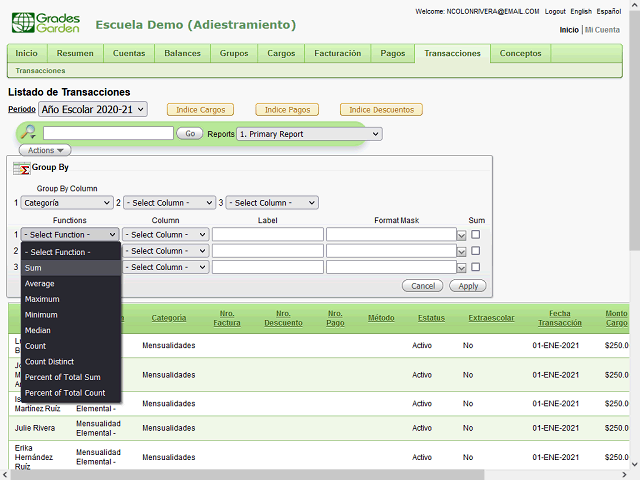Image resolution: width=640 pixels, height=480 pixels.
Task: Open the Reports Primary Report dropdown
Action: click(x=309, y=134)
